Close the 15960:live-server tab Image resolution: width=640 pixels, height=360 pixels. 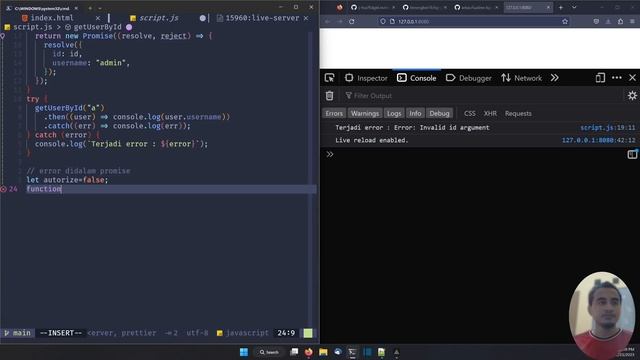306,18
